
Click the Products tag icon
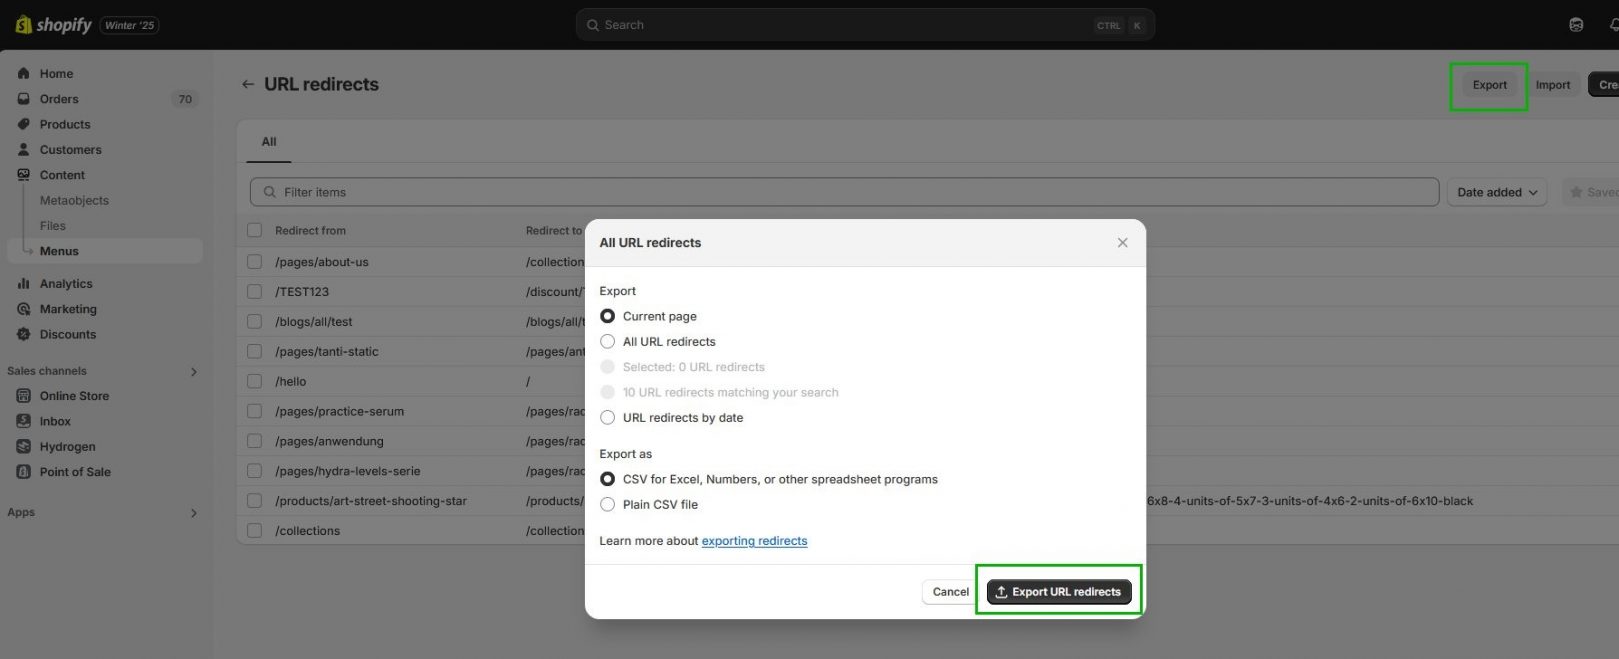coord(23,124)
